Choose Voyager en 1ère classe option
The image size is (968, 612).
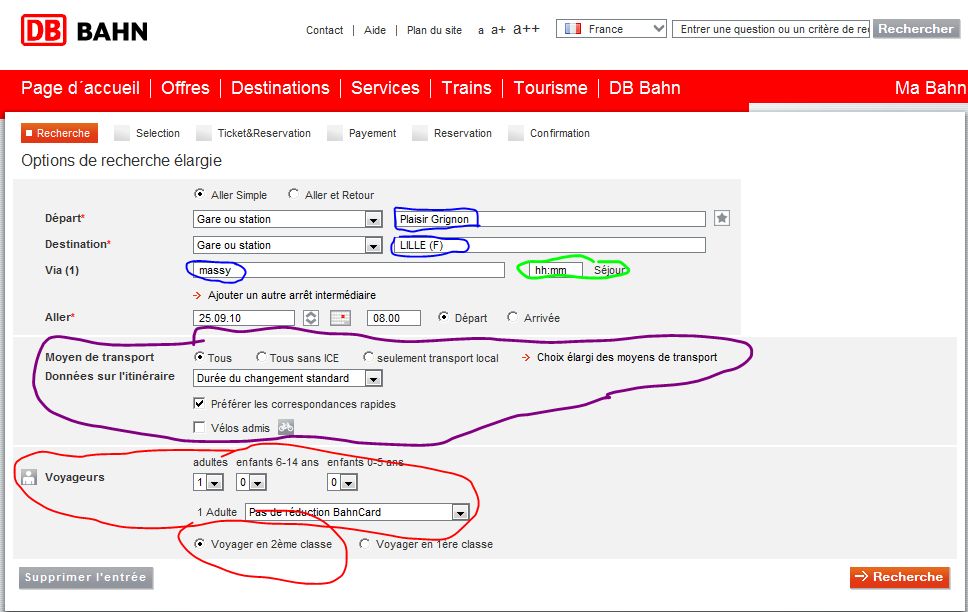364,544
